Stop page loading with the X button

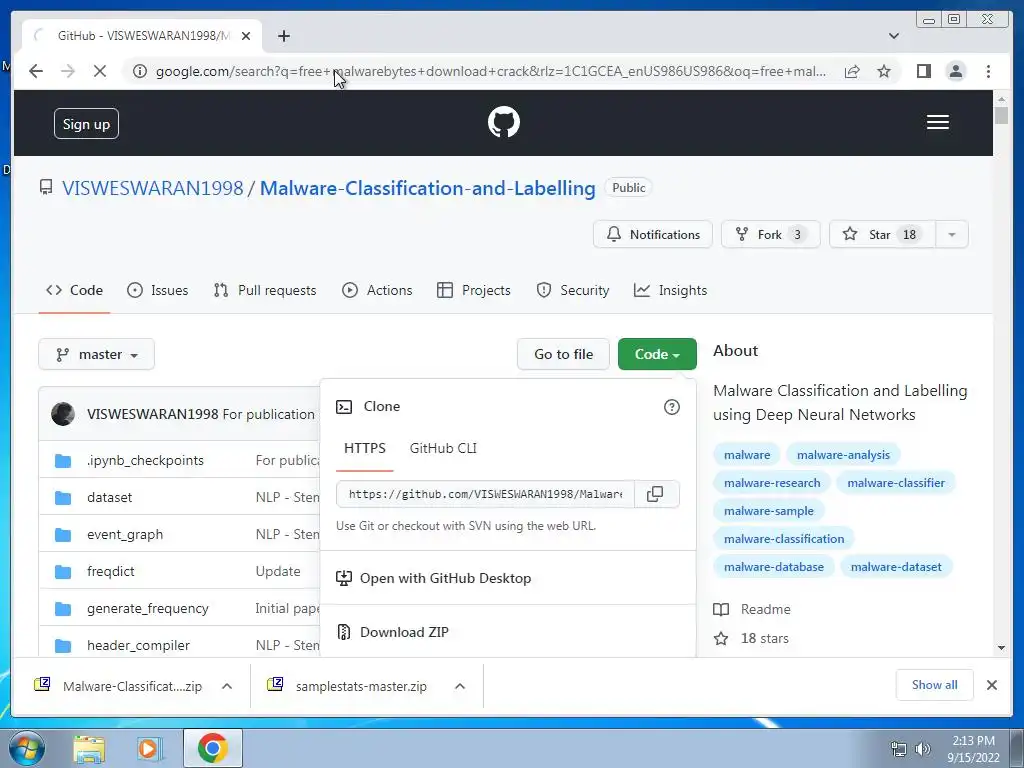pos(100,71)
